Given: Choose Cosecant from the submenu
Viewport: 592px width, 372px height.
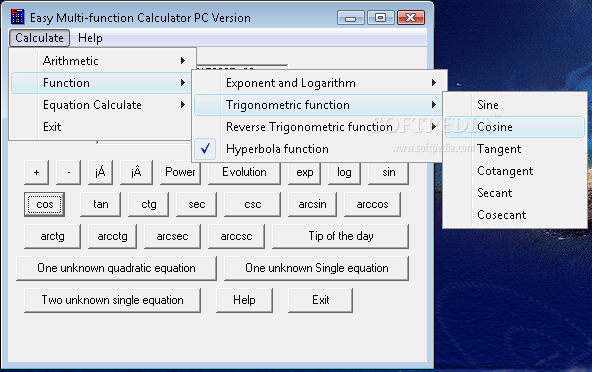Looking at the screenshot, I should coord(515,215).
